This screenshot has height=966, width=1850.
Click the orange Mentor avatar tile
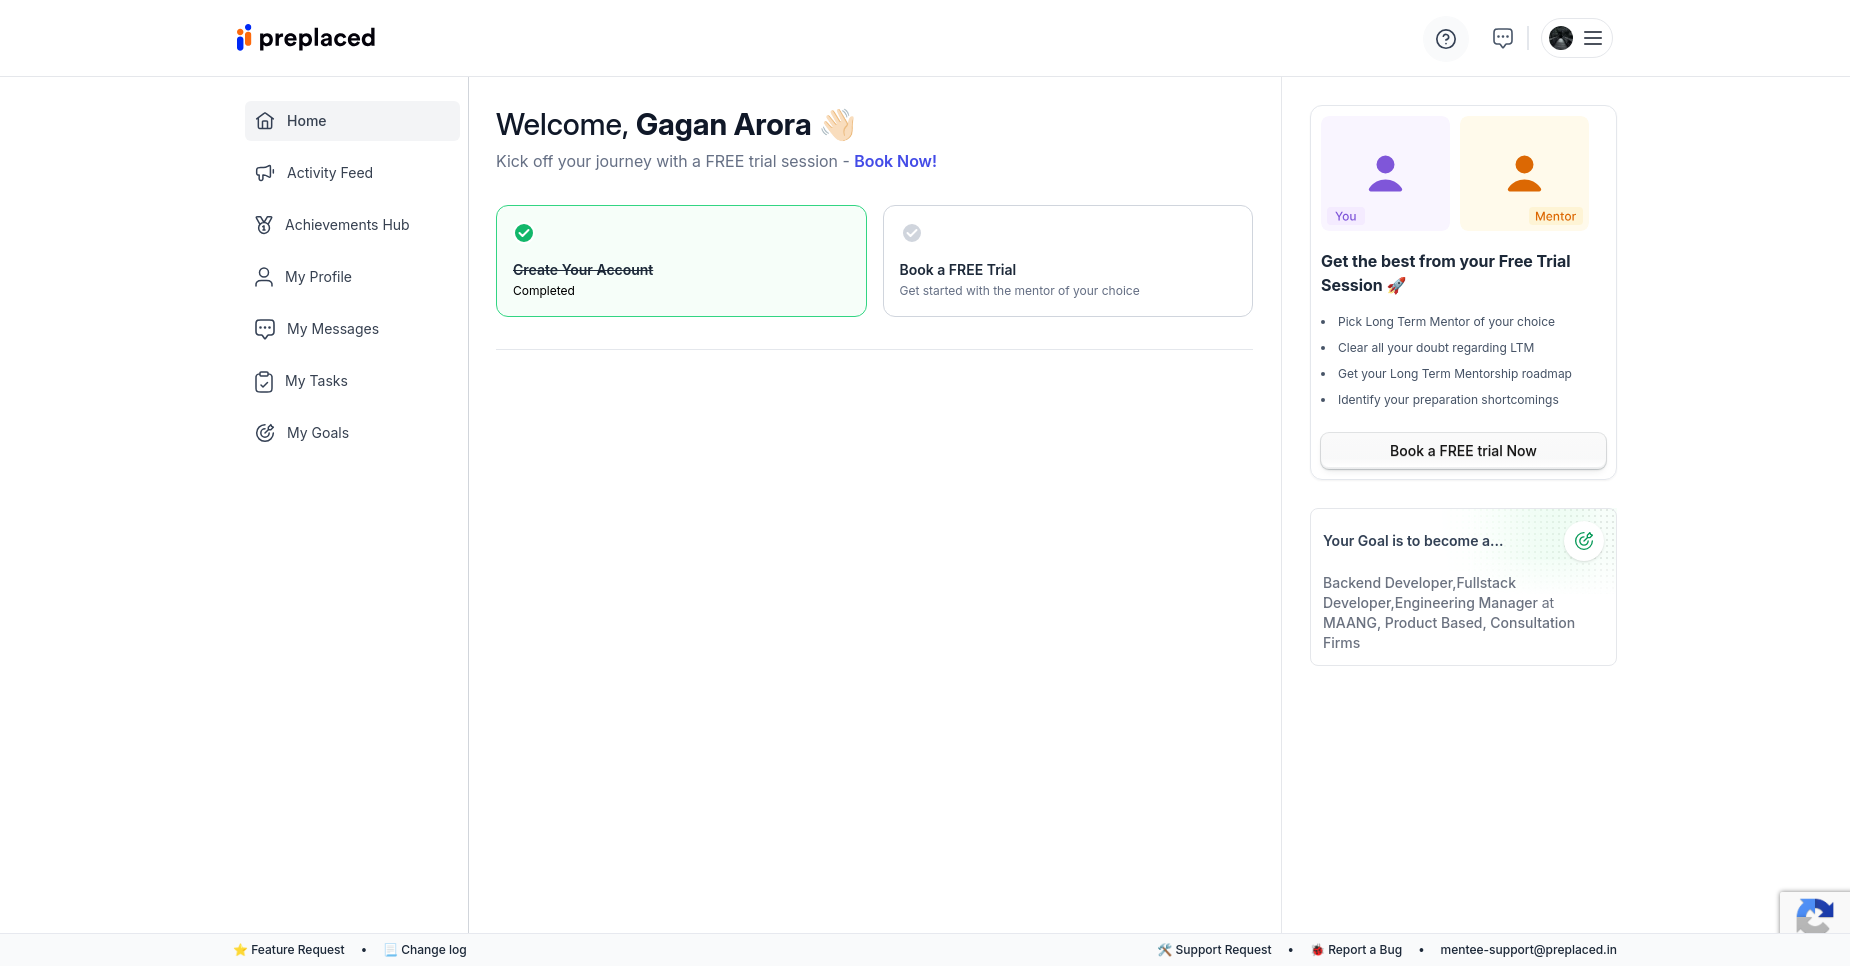point(1524,173)
